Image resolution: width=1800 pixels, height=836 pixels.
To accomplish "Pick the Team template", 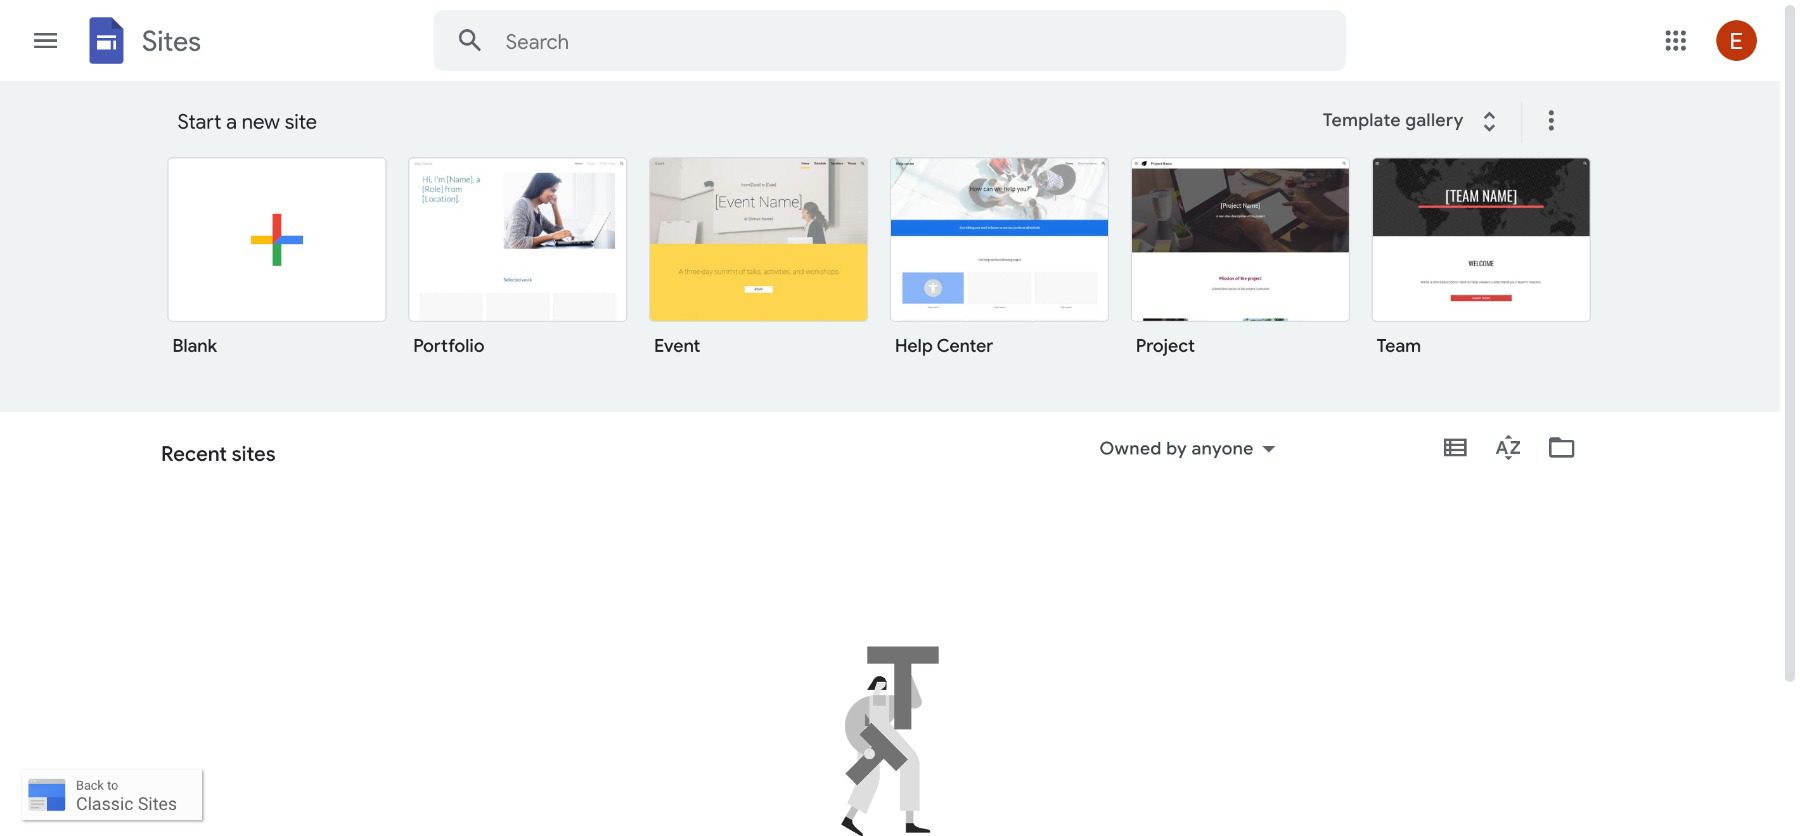I will (x=1481, y=240).
